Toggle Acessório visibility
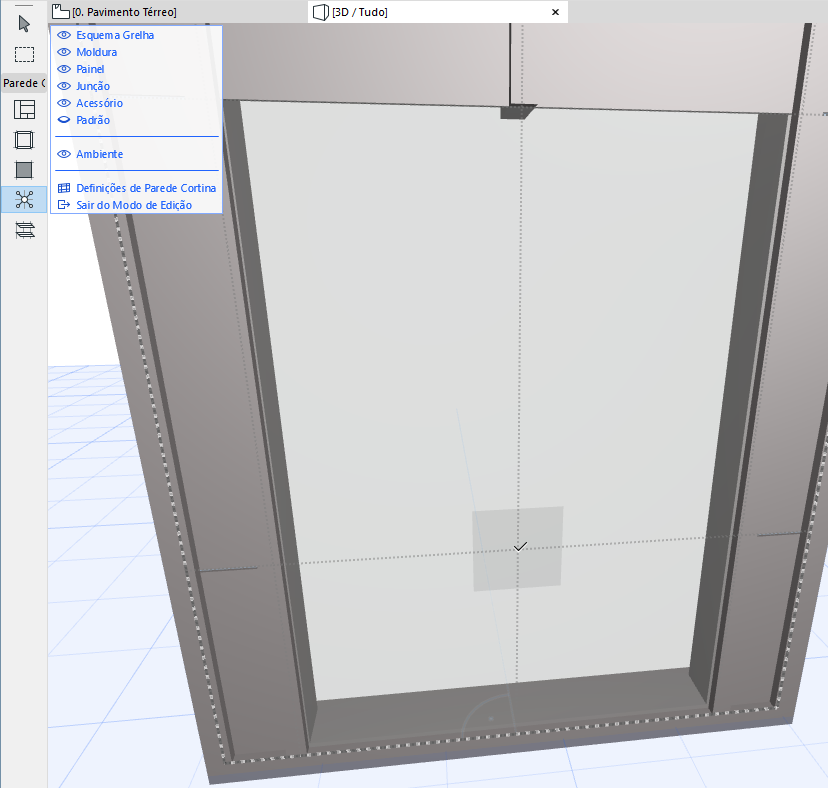The height and width of the screenshot is (788, 828). tap(64, 103)
